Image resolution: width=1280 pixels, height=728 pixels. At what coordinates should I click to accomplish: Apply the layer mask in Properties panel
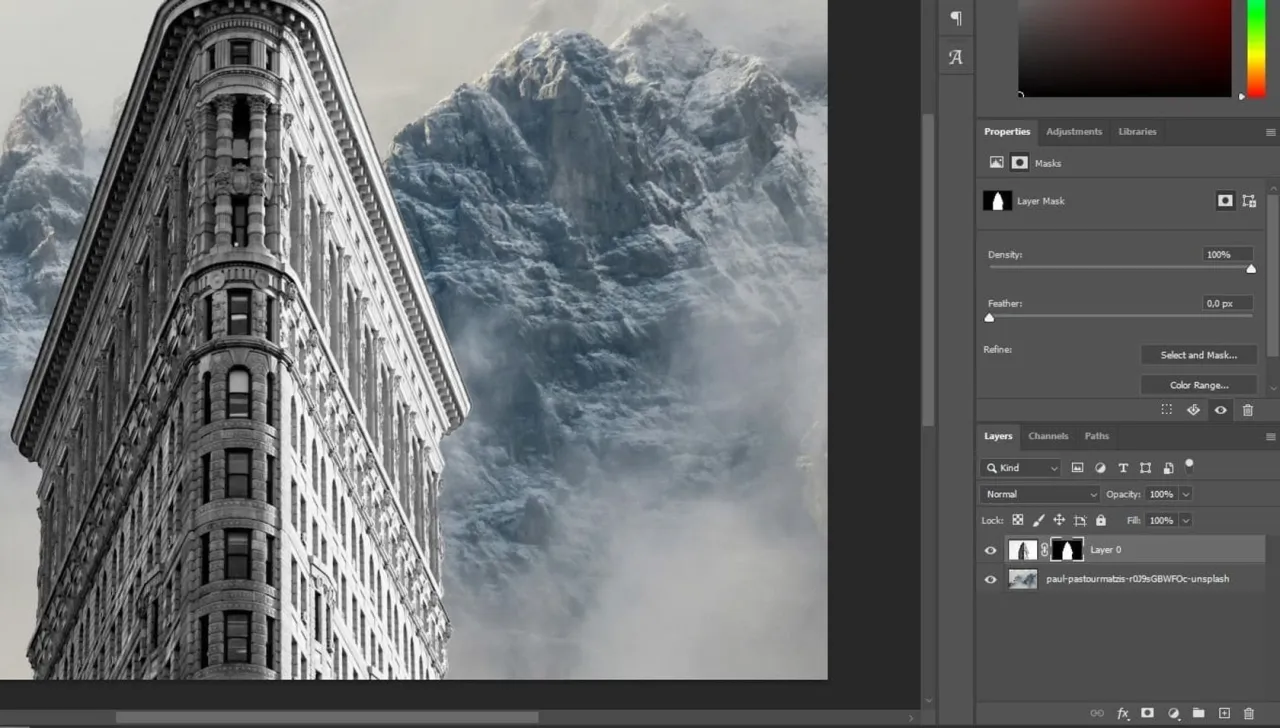pyautogui.click(x=1193, y=409)
